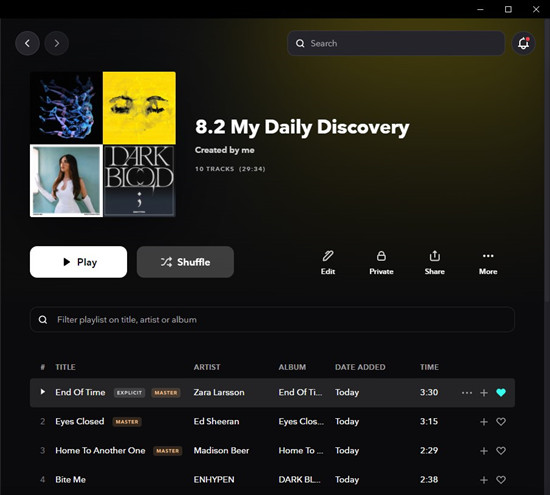Open artist Ed Sheeran
The width and height of the screenshot is (550, 495).
tap(216, 421)
